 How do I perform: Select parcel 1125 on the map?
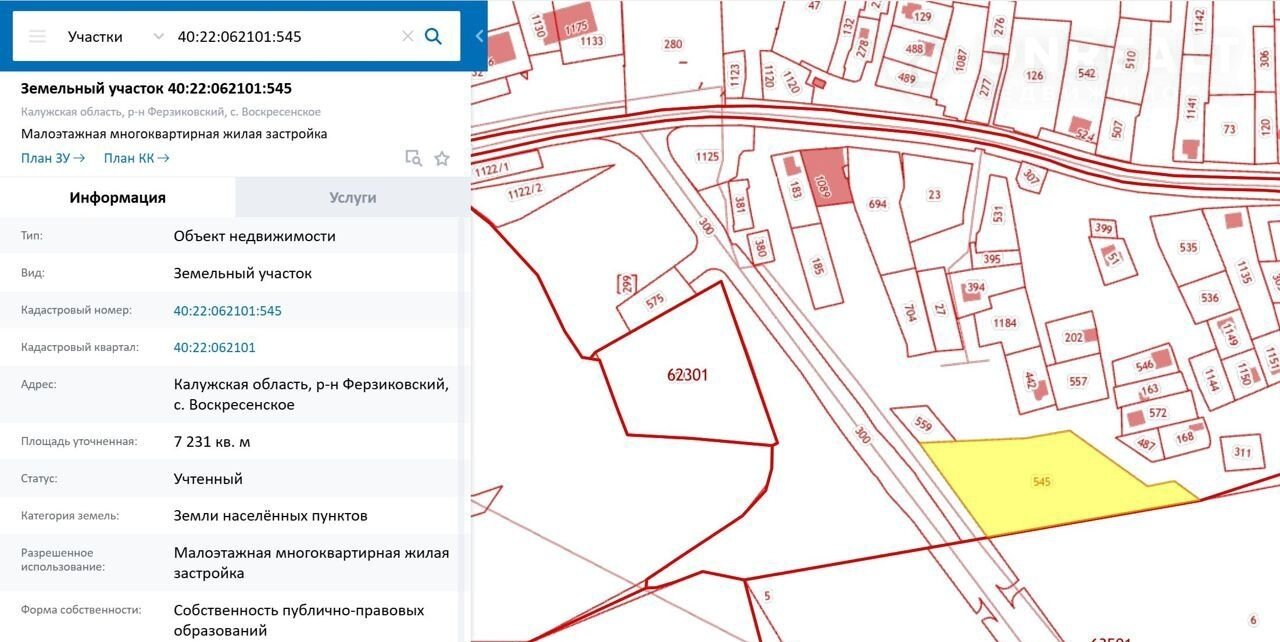[x=708, y=157]
